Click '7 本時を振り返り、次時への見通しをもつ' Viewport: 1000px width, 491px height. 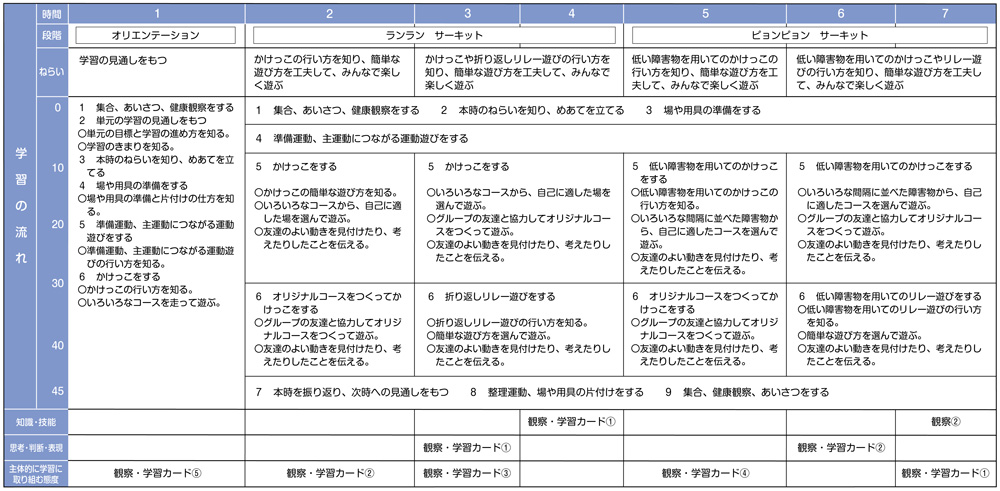point(352,392)
